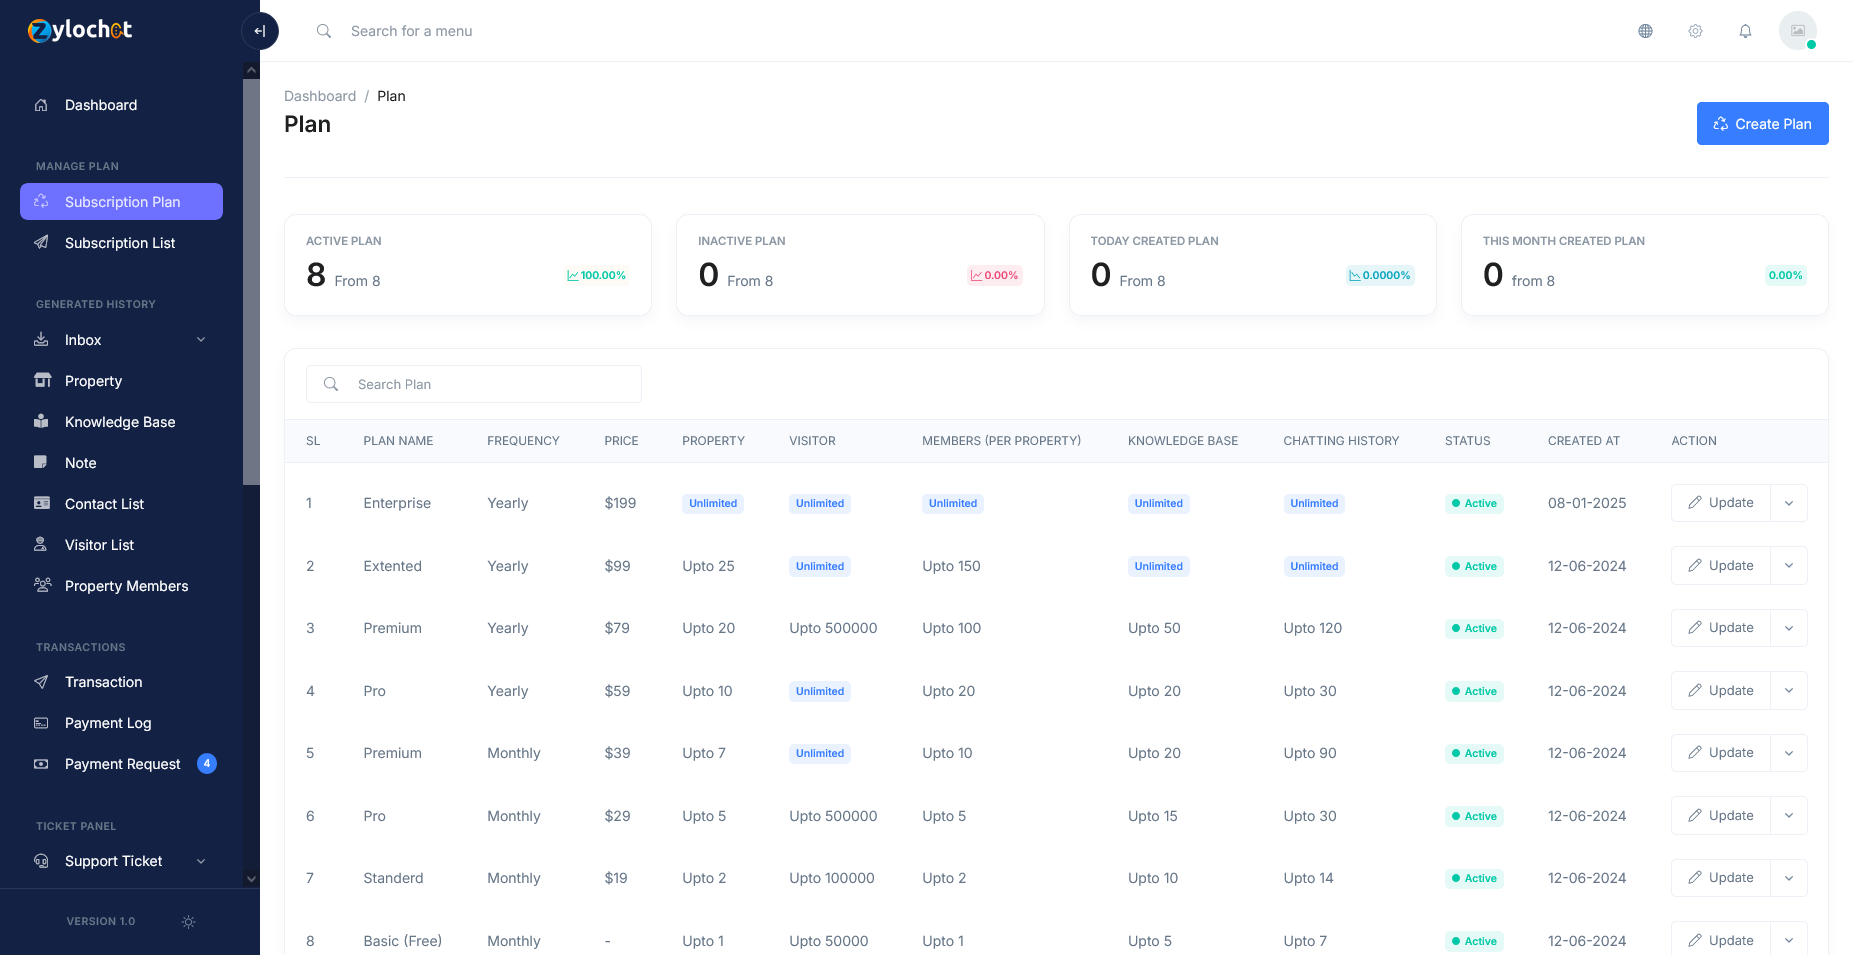Open the notifications bell
The image size is (1853, 955).
point(1745,31)
